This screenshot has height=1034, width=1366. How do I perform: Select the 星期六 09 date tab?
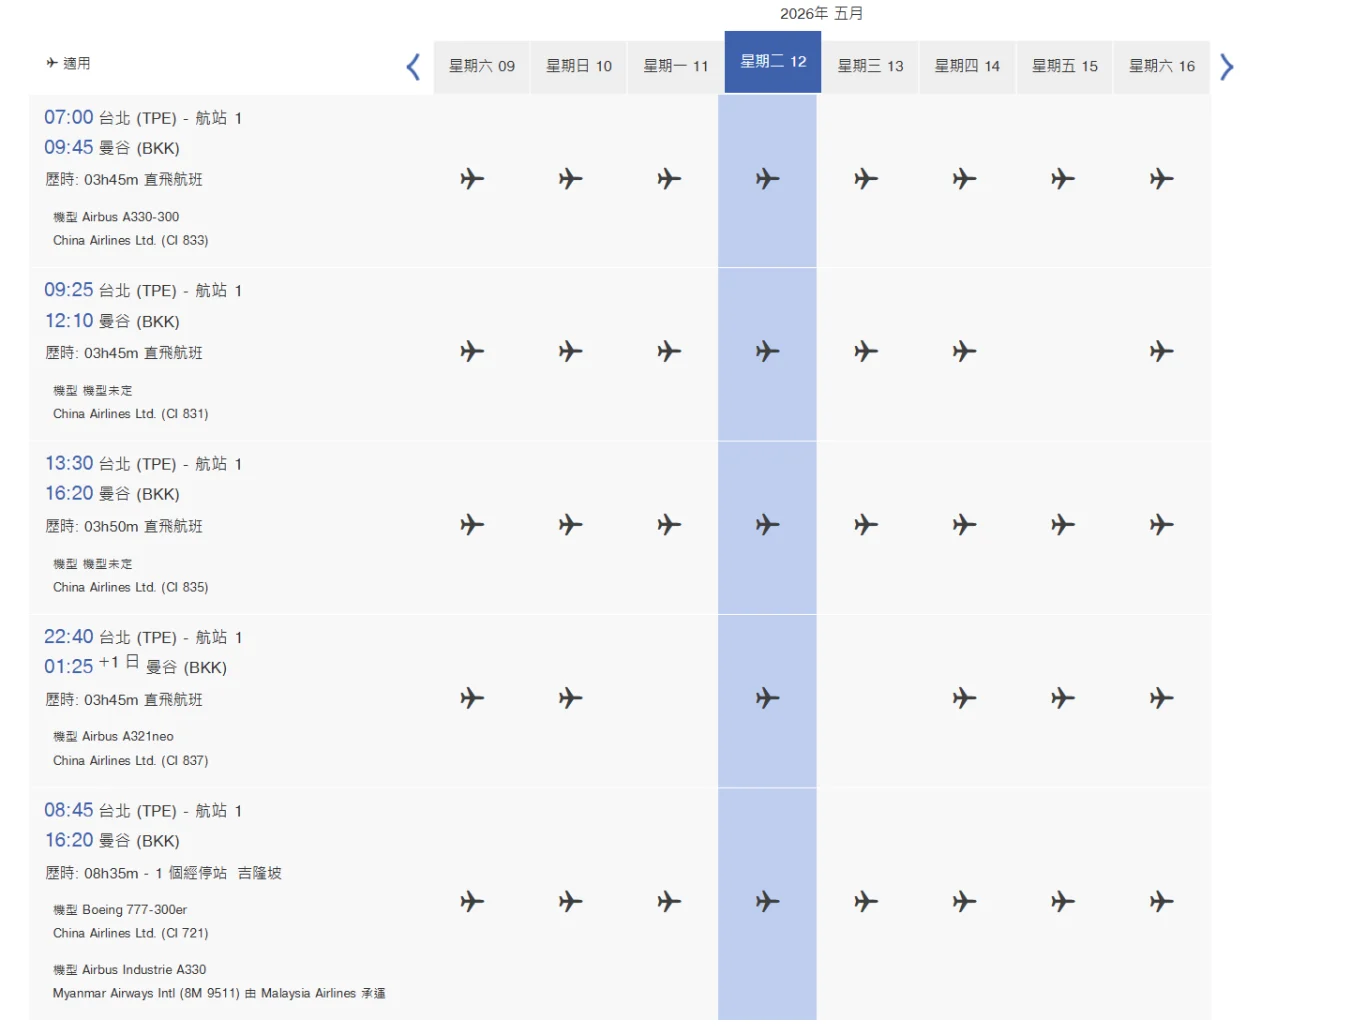click(x=481, y=66)
